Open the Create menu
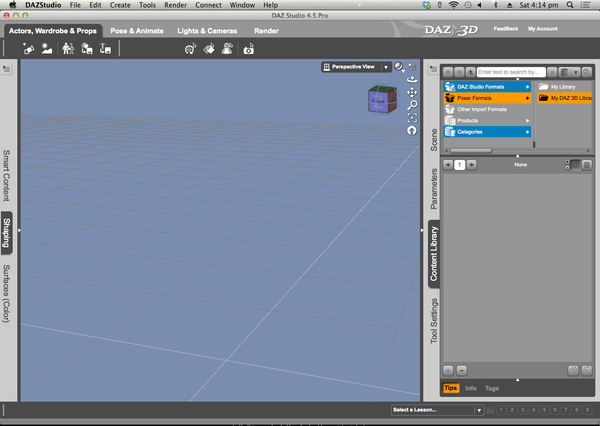Screen dimensions: 600x426 [120, 5]
